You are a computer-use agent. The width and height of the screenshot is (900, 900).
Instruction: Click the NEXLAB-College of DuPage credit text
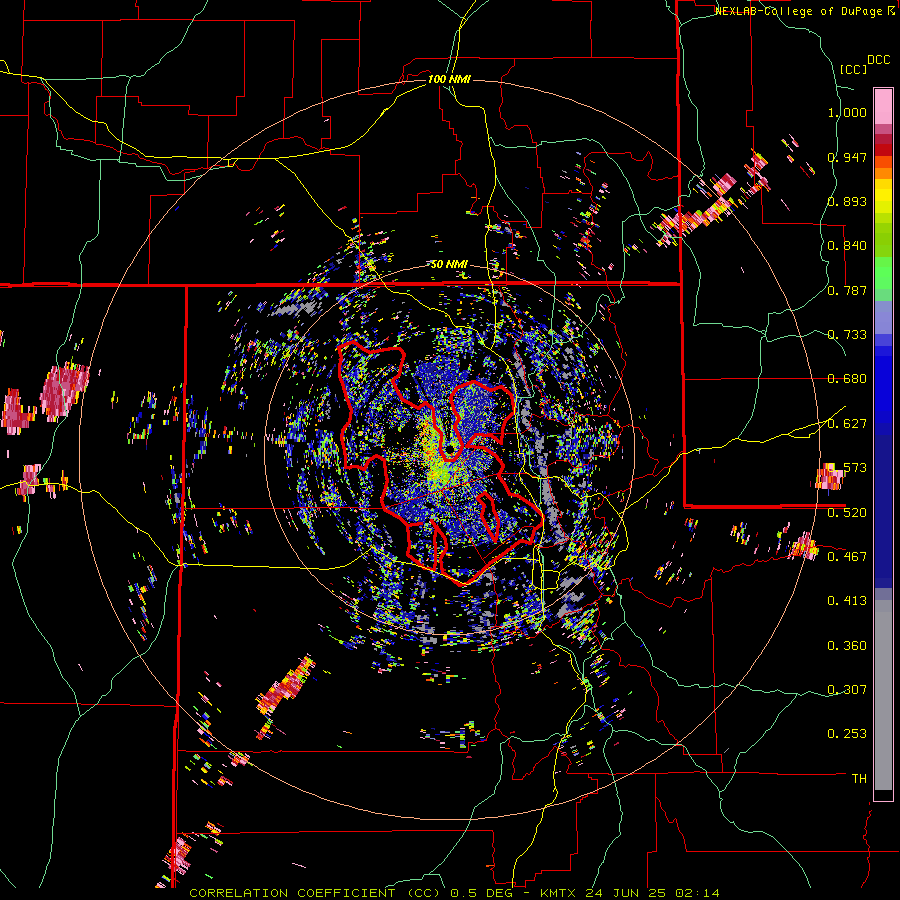800,11
